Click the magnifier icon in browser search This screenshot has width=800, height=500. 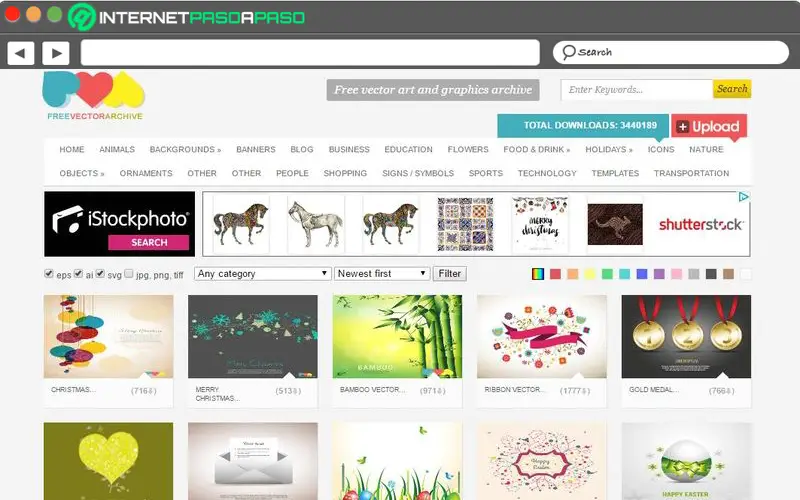pyautogui.click(x=568, y=52)
